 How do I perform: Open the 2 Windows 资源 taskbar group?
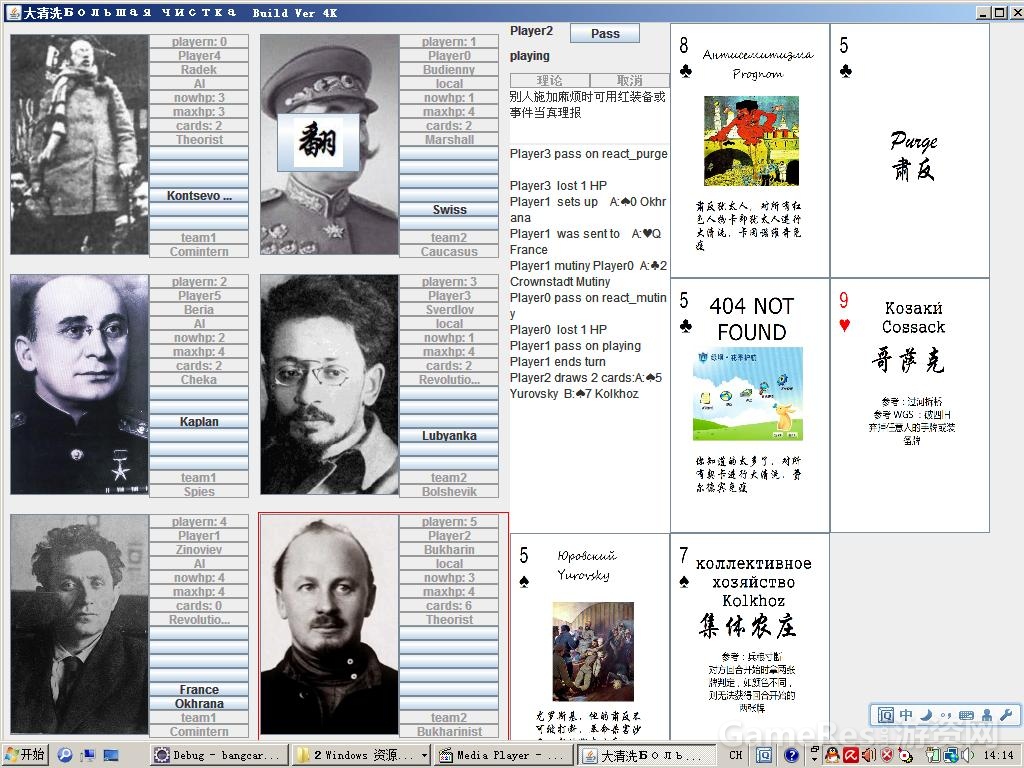tap(360, 755)
